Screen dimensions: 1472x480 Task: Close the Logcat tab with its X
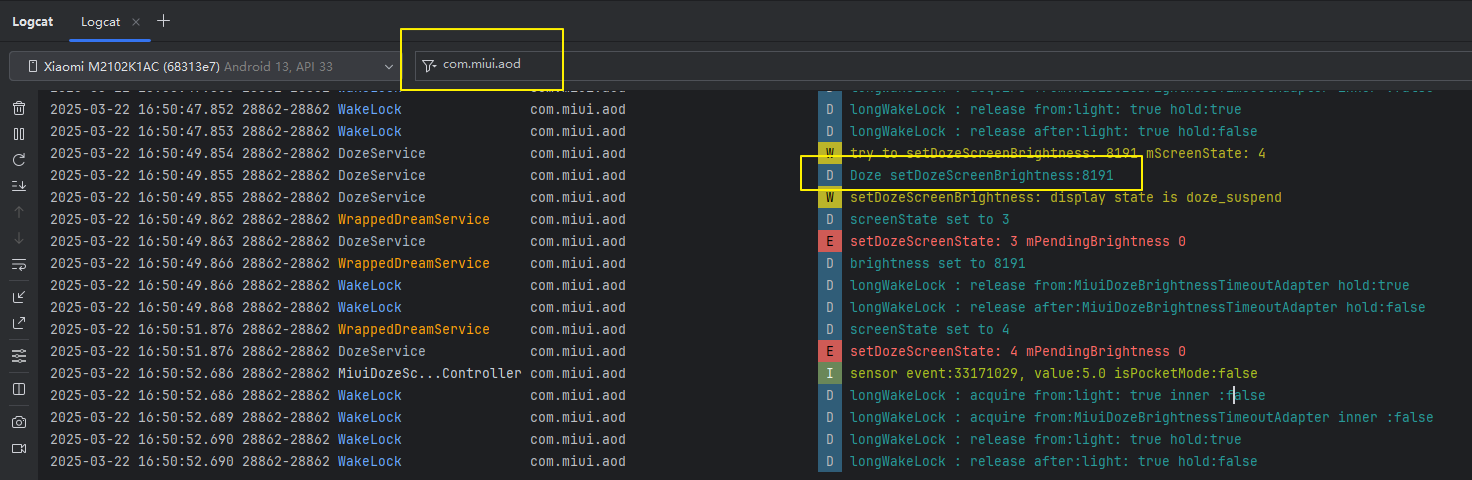click(136, 21)
